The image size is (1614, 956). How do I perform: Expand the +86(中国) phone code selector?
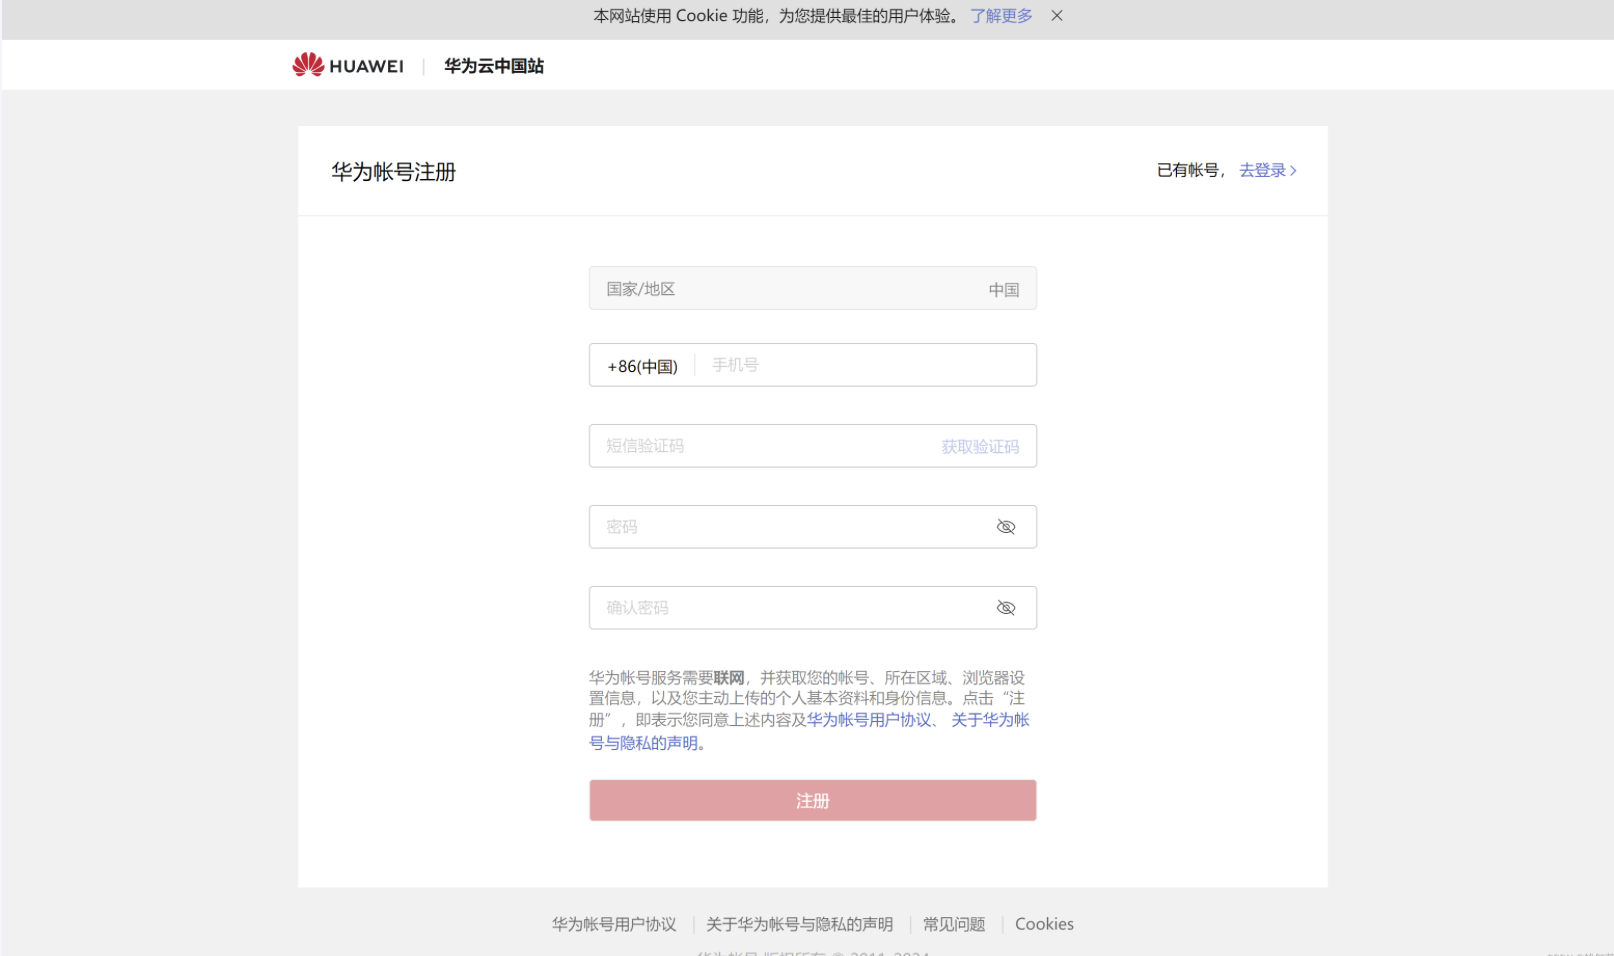point(642,366)
